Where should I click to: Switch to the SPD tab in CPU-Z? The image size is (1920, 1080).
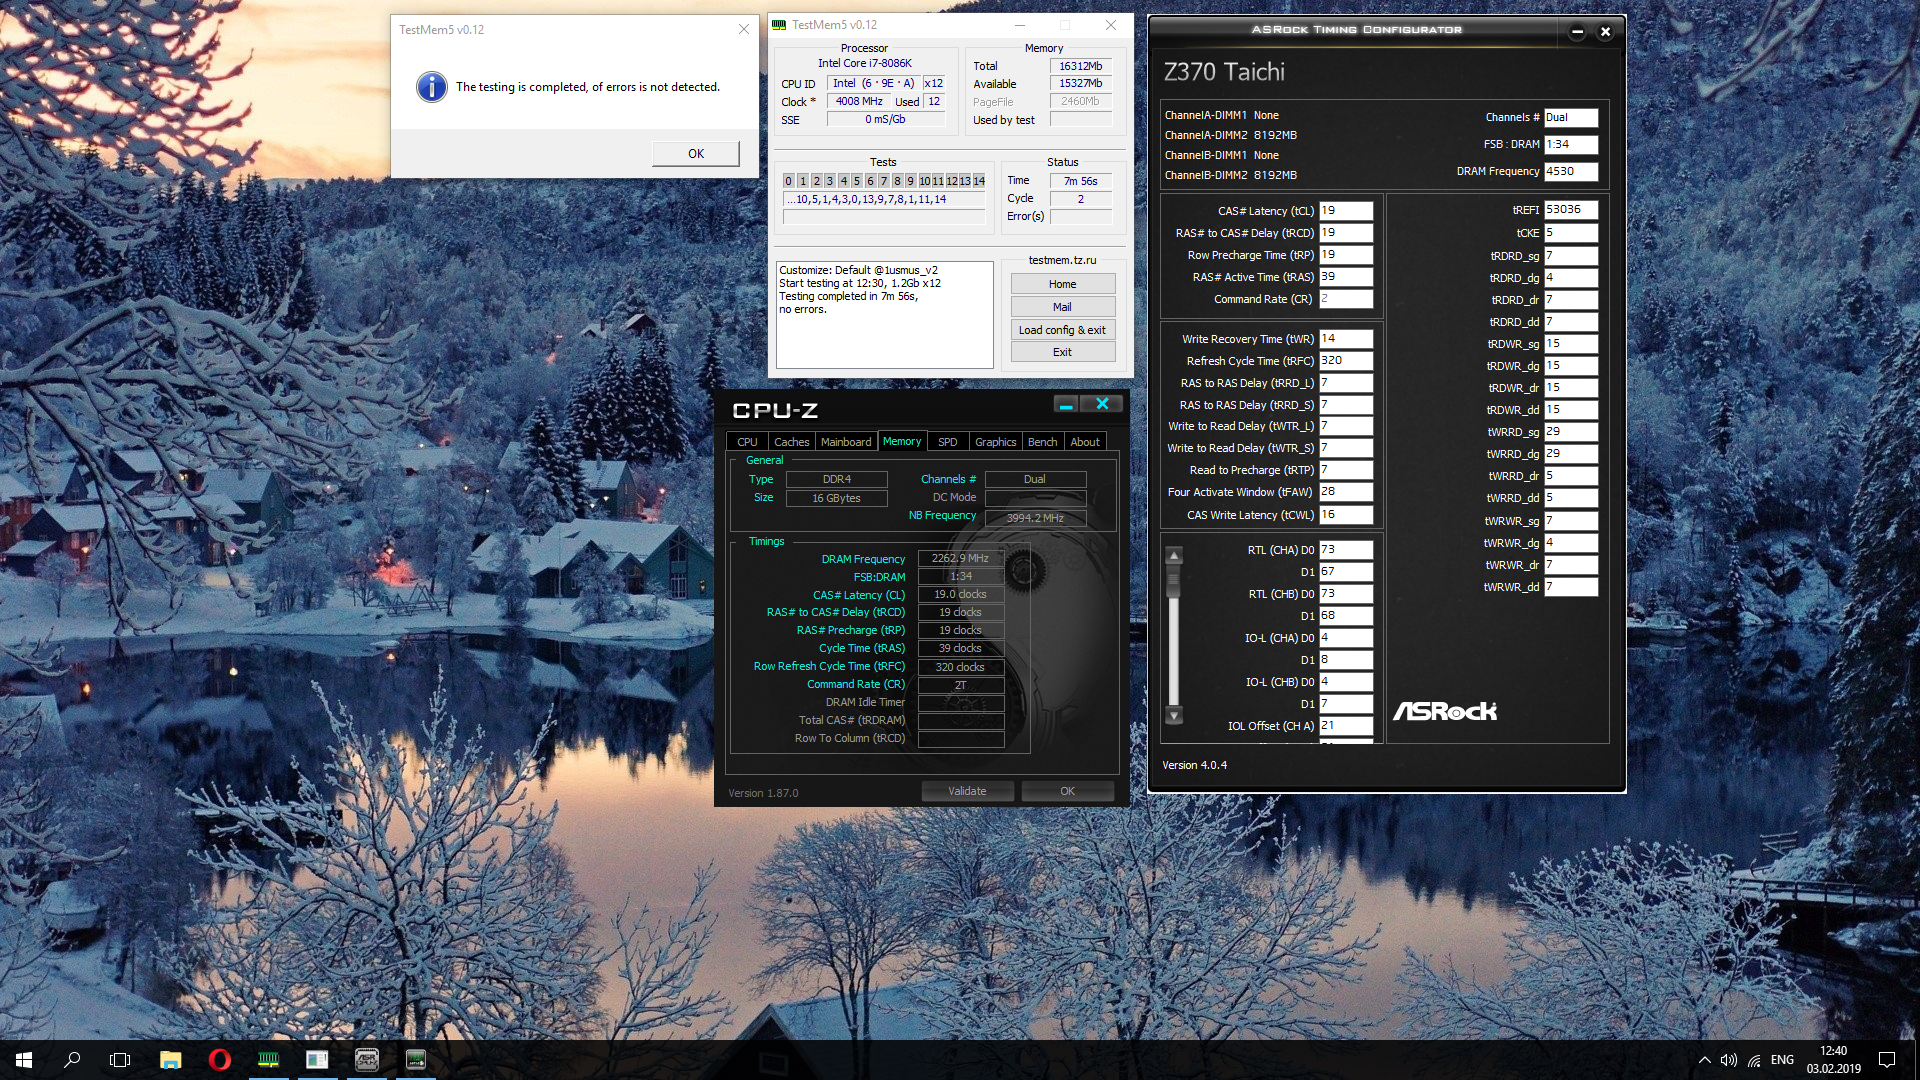(x=947, y=442)
